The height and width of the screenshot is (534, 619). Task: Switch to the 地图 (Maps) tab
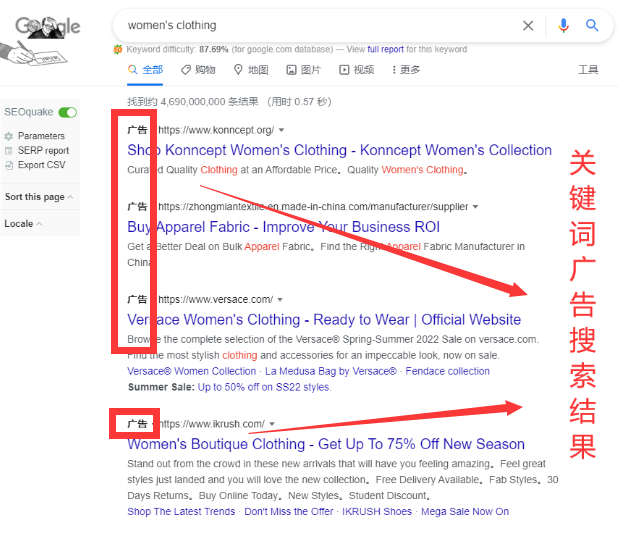pos(251,70)
